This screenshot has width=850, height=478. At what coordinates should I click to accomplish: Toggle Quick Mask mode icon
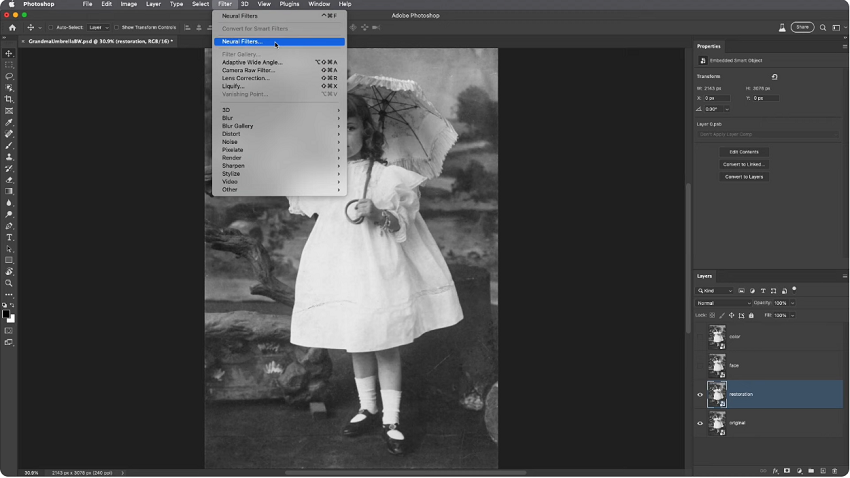pyautogui.click(x=9, y=331)
